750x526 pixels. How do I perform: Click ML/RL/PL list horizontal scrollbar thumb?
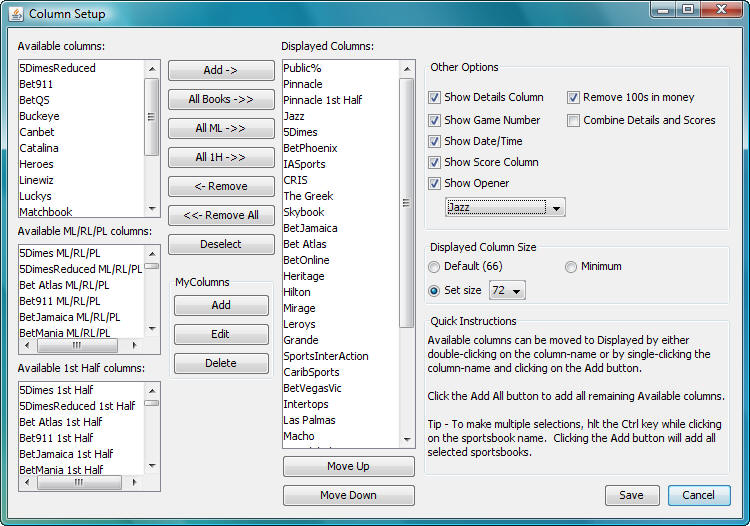[77, 345]
